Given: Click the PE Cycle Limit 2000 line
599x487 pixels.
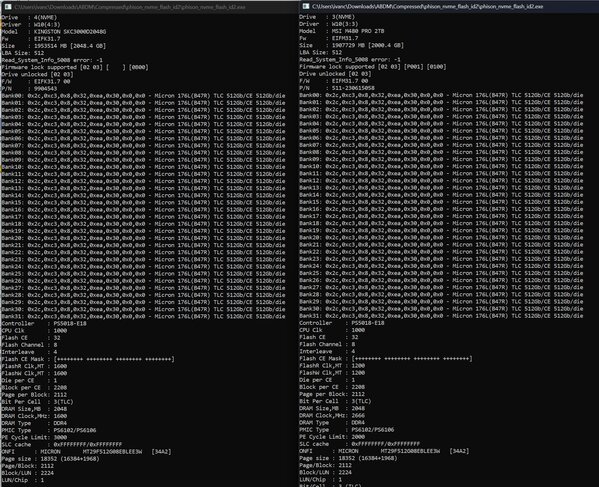Looking at the screenshot, I should click(332, 437).
